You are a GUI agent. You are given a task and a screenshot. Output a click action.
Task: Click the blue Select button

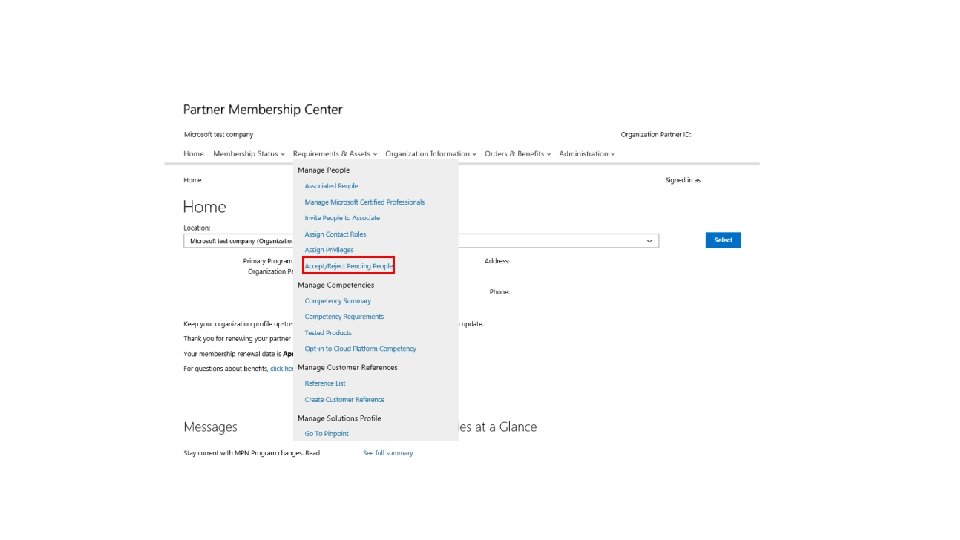pos(723,240)
